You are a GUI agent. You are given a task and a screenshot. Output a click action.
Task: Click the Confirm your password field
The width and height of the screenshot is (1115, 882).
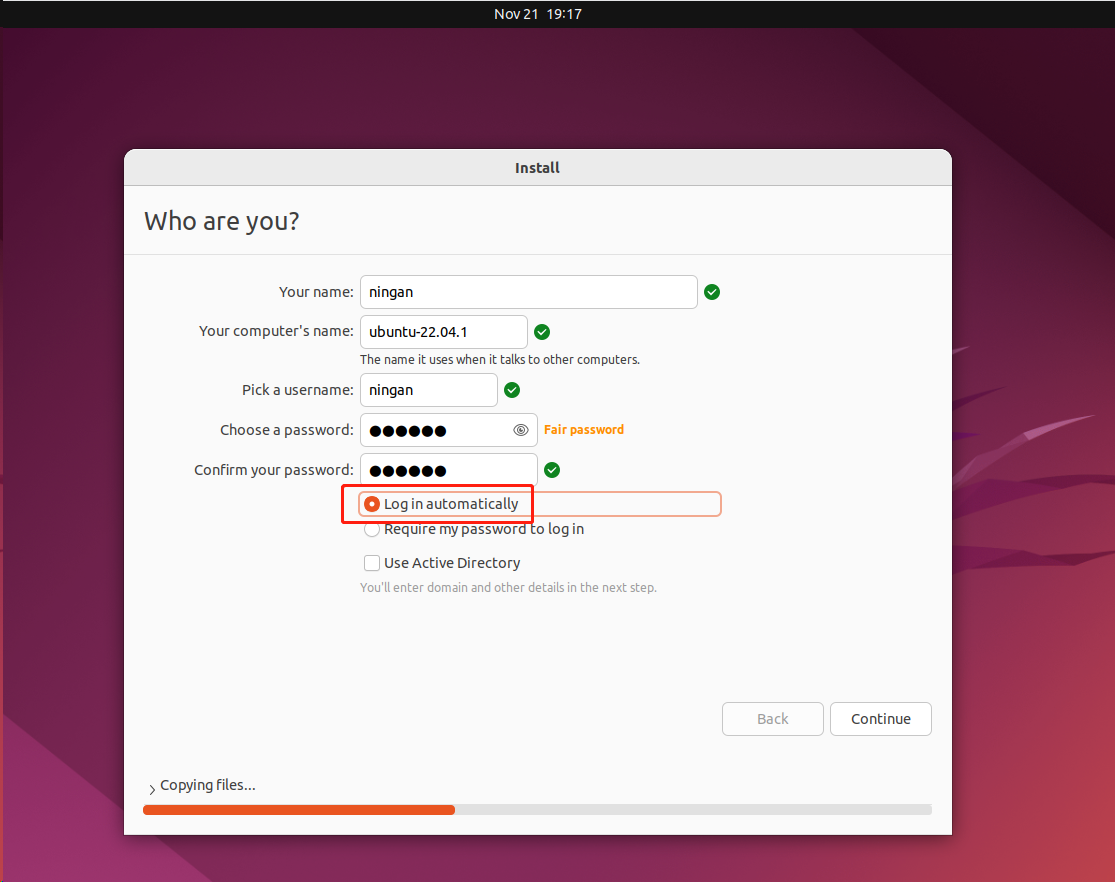click(x=449, y=470)
